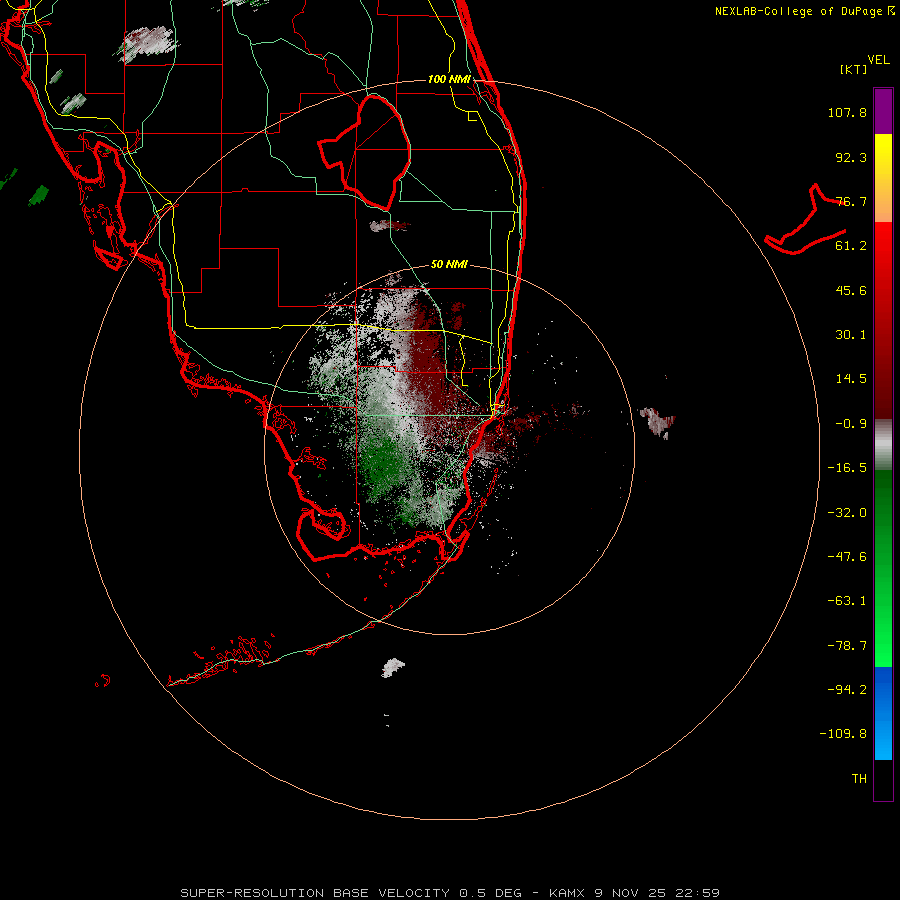Image resolution: width=900 pixels, height=900 pixels.
Task: Click the 61.2 velocity scale value
Action: pos(851,246)
